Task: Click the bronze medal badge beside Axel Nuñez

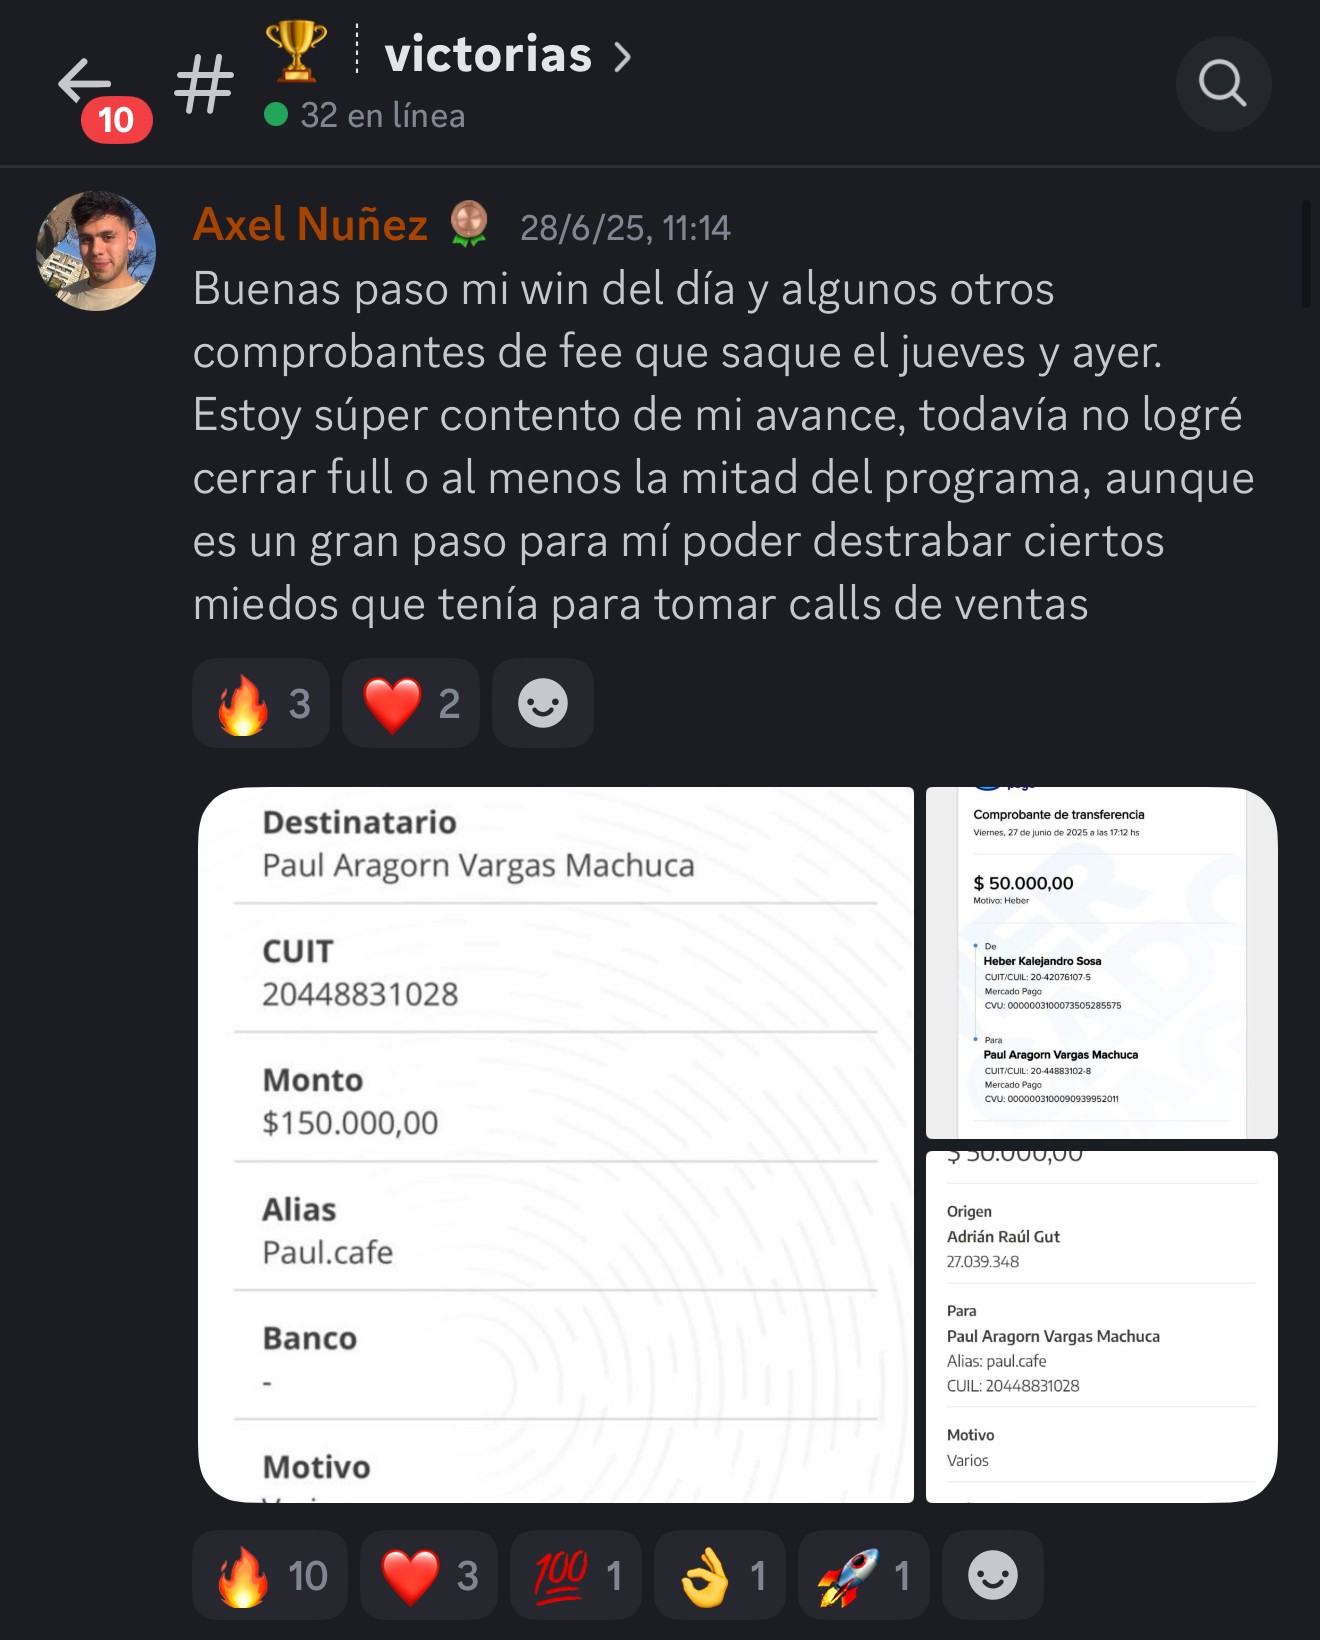Action: coord(468,224)
